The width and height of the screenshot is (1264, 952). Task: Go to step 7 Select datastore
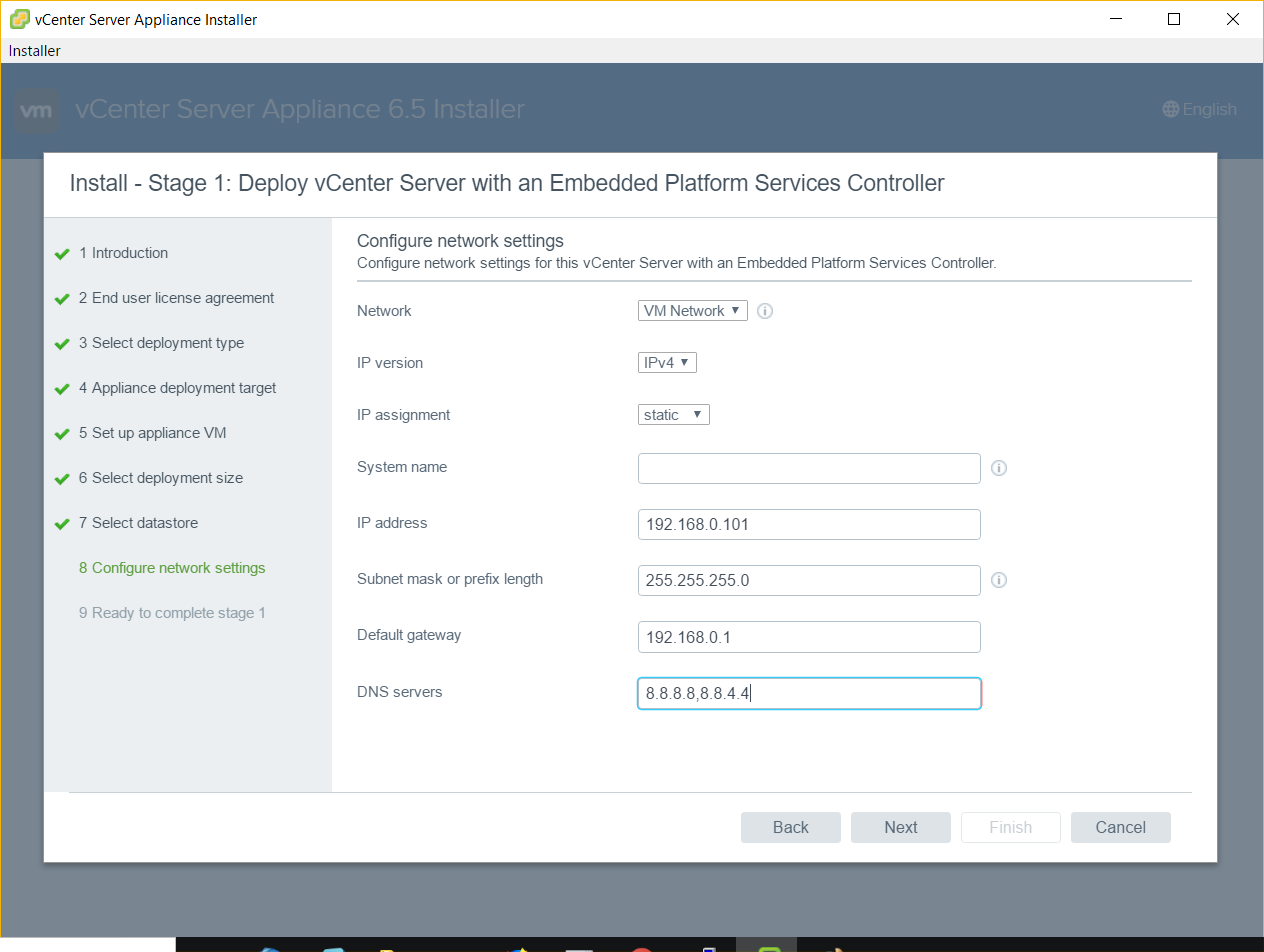(x=138, y=523)
